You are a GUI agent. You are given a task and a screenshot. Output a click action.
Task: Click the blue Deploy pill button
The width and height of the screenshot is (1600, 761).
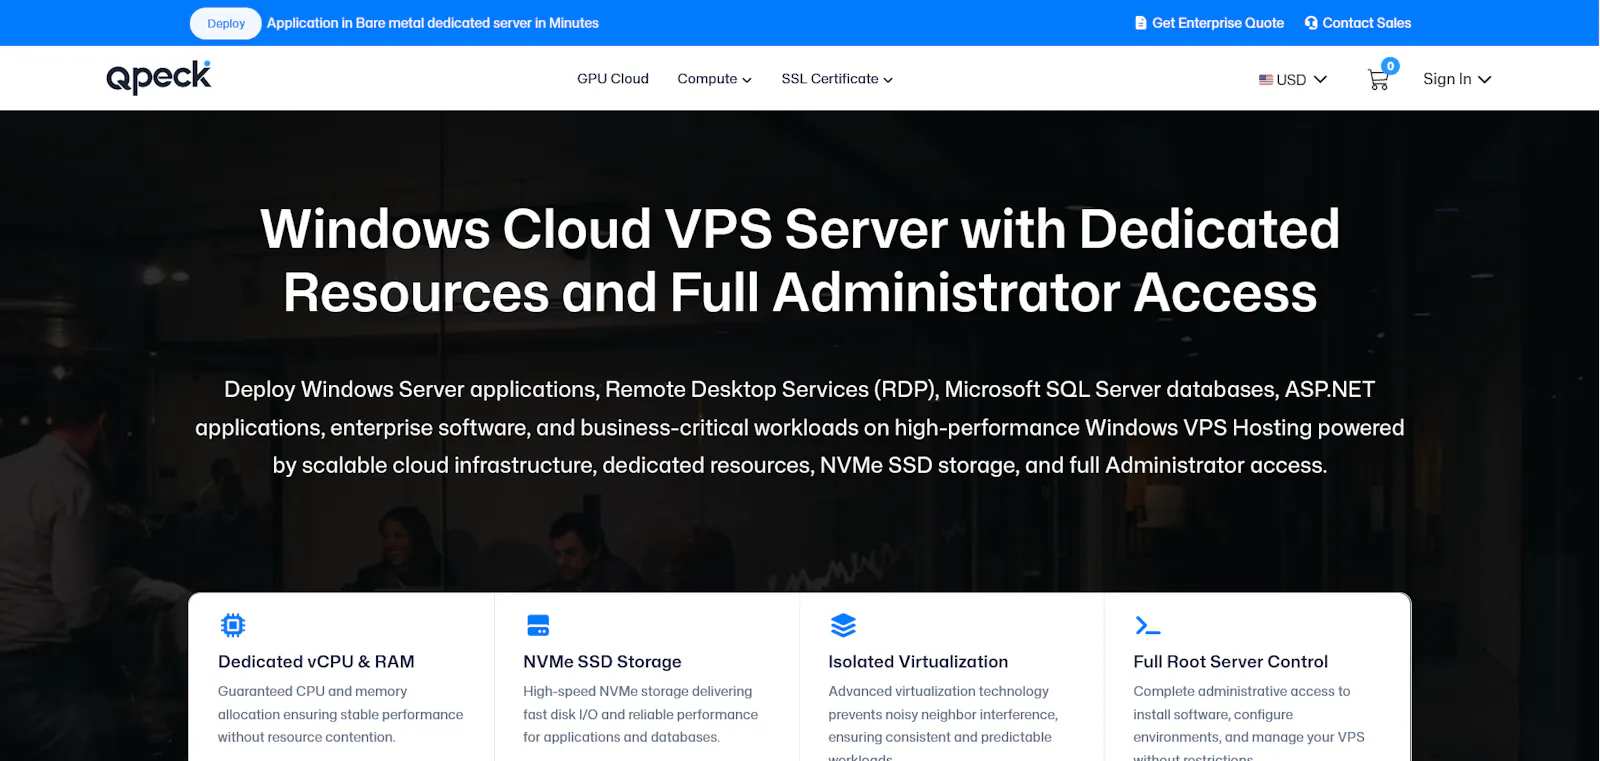[x=226, y=23]
